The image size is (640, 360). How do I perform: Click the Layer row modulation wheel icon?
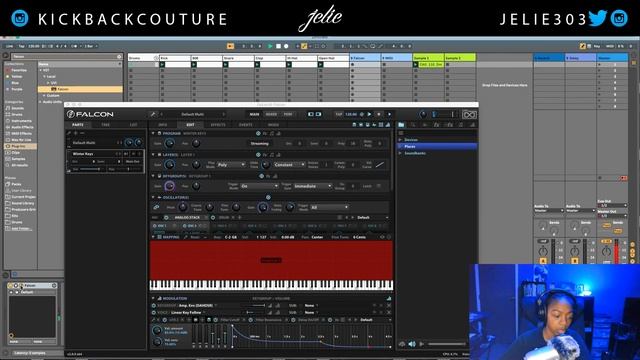tap(258, 155)
